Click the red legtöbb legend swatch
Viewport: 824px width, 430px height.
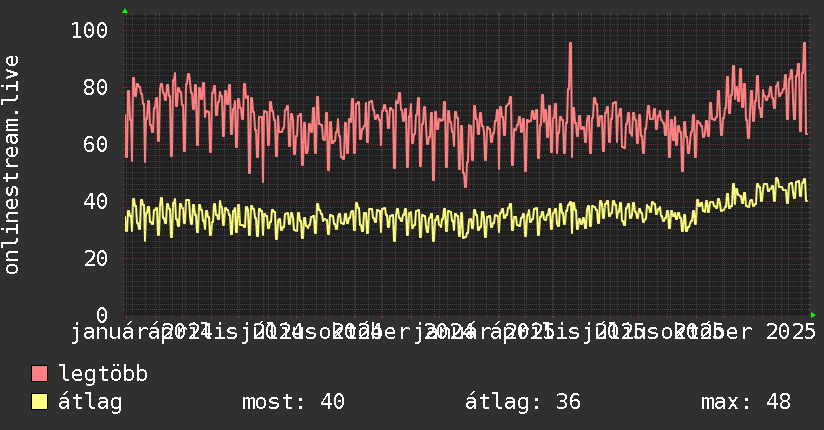39,373
